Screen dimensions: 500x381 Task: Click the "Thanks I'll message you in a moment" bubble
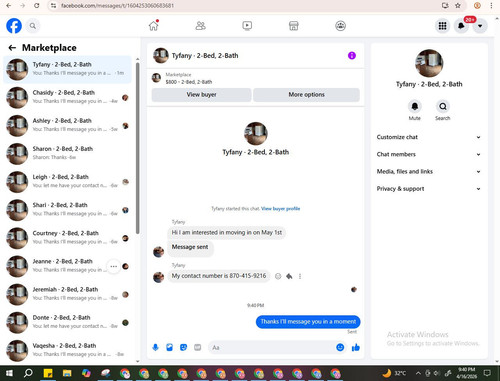click(308, 322)
